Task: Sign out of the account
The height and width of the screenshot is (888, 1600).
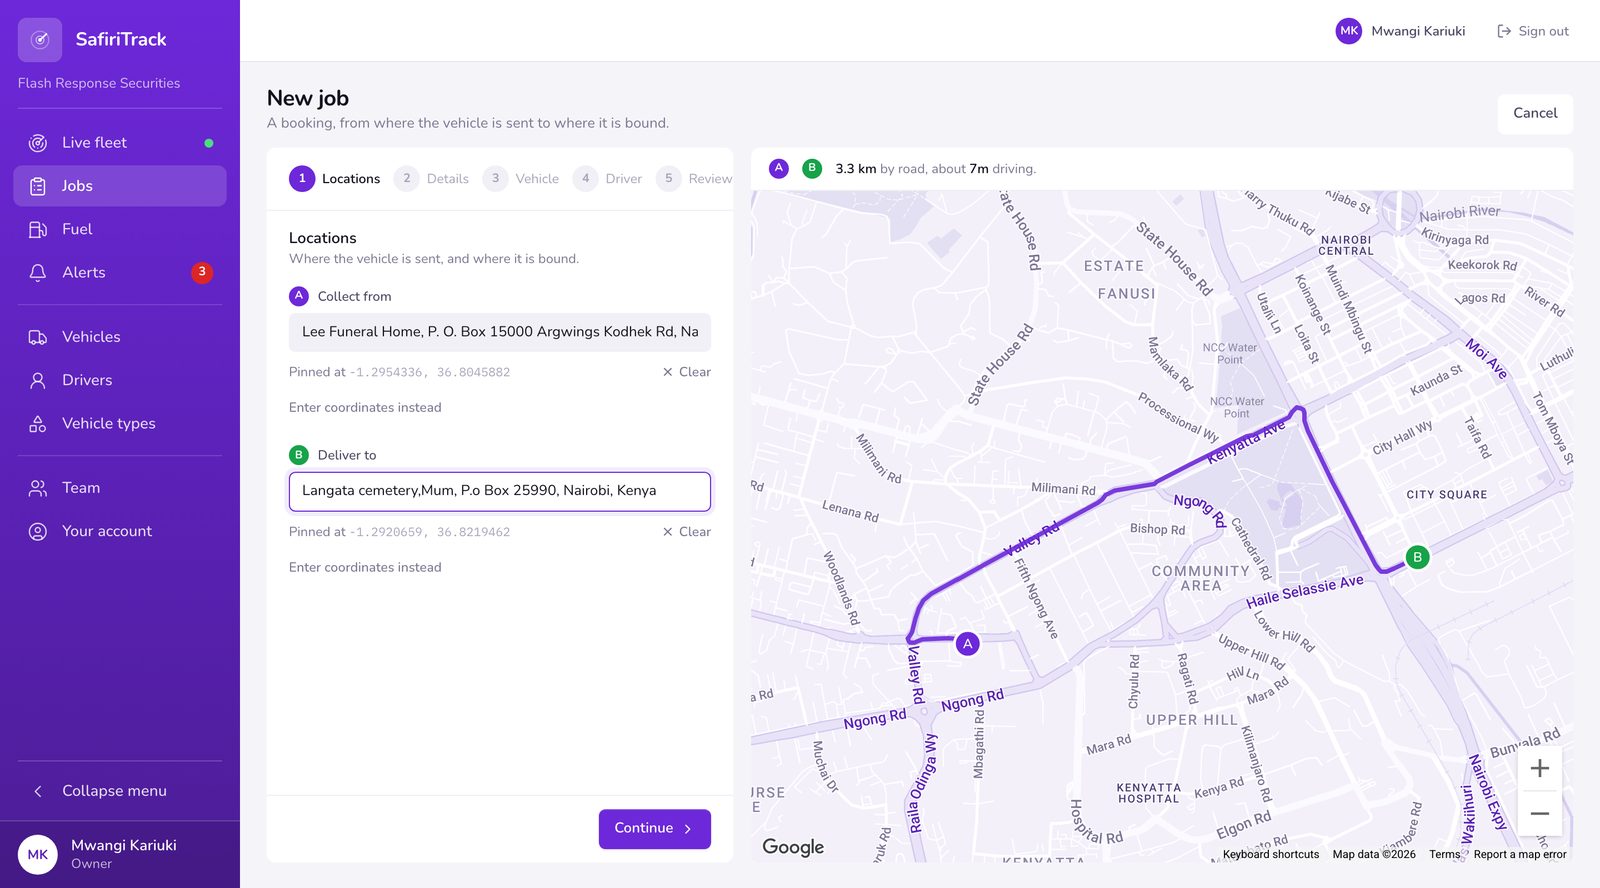Action: click(1533, 31)
